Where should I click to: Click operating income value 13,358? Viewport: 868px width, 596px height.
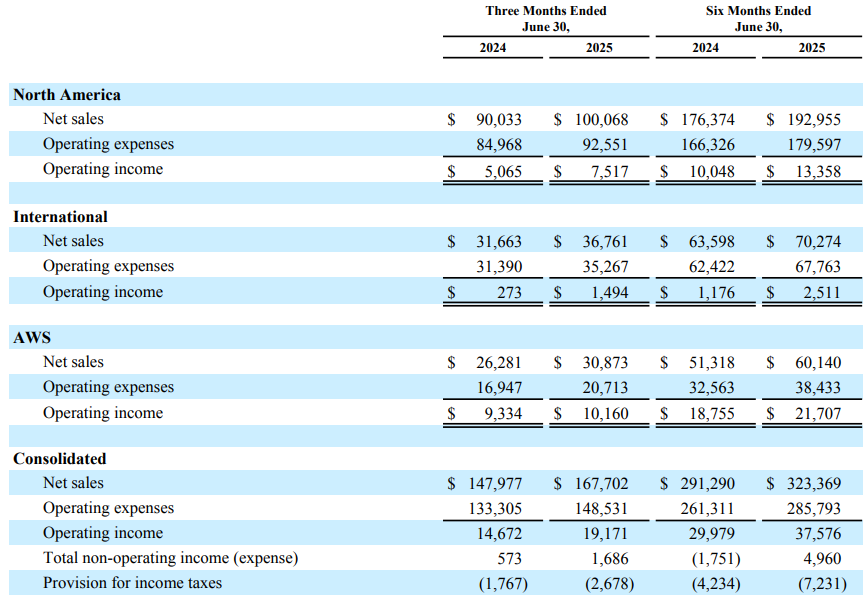click(818, 172)
